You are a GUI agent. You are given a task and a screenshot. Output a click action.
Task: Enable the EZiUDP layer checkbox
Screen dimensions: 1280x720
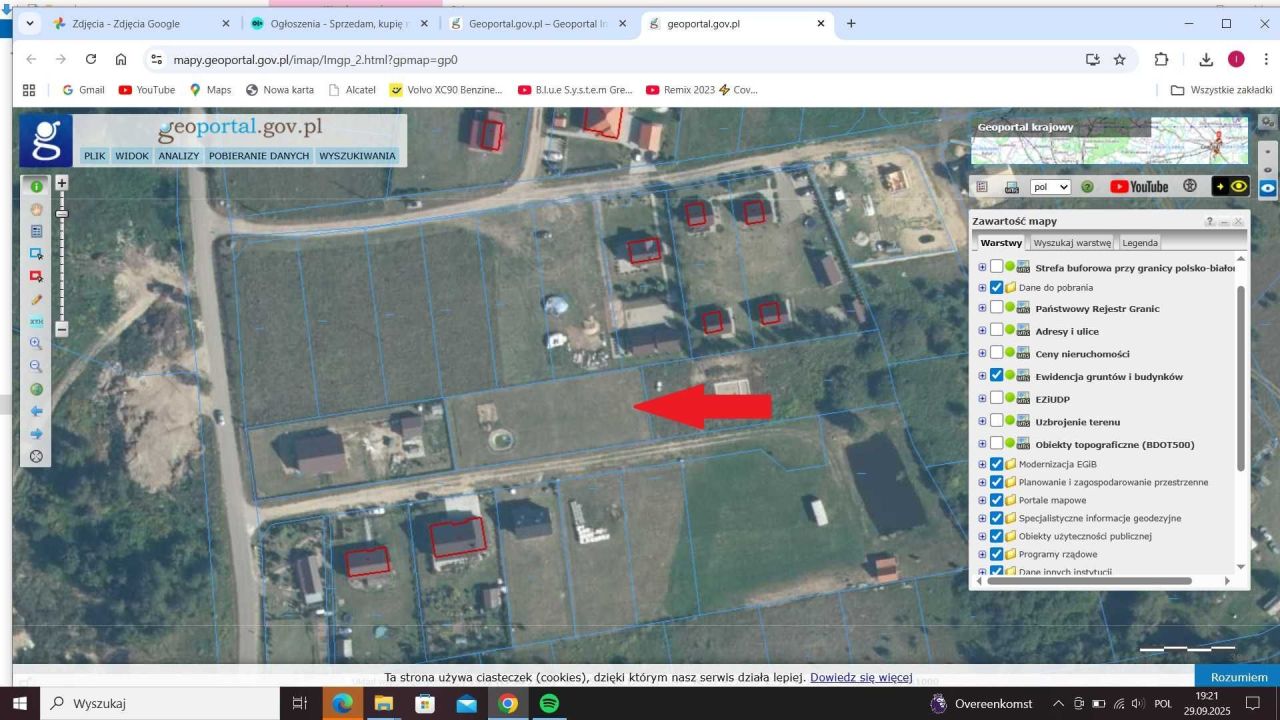(x=996, y=398)
